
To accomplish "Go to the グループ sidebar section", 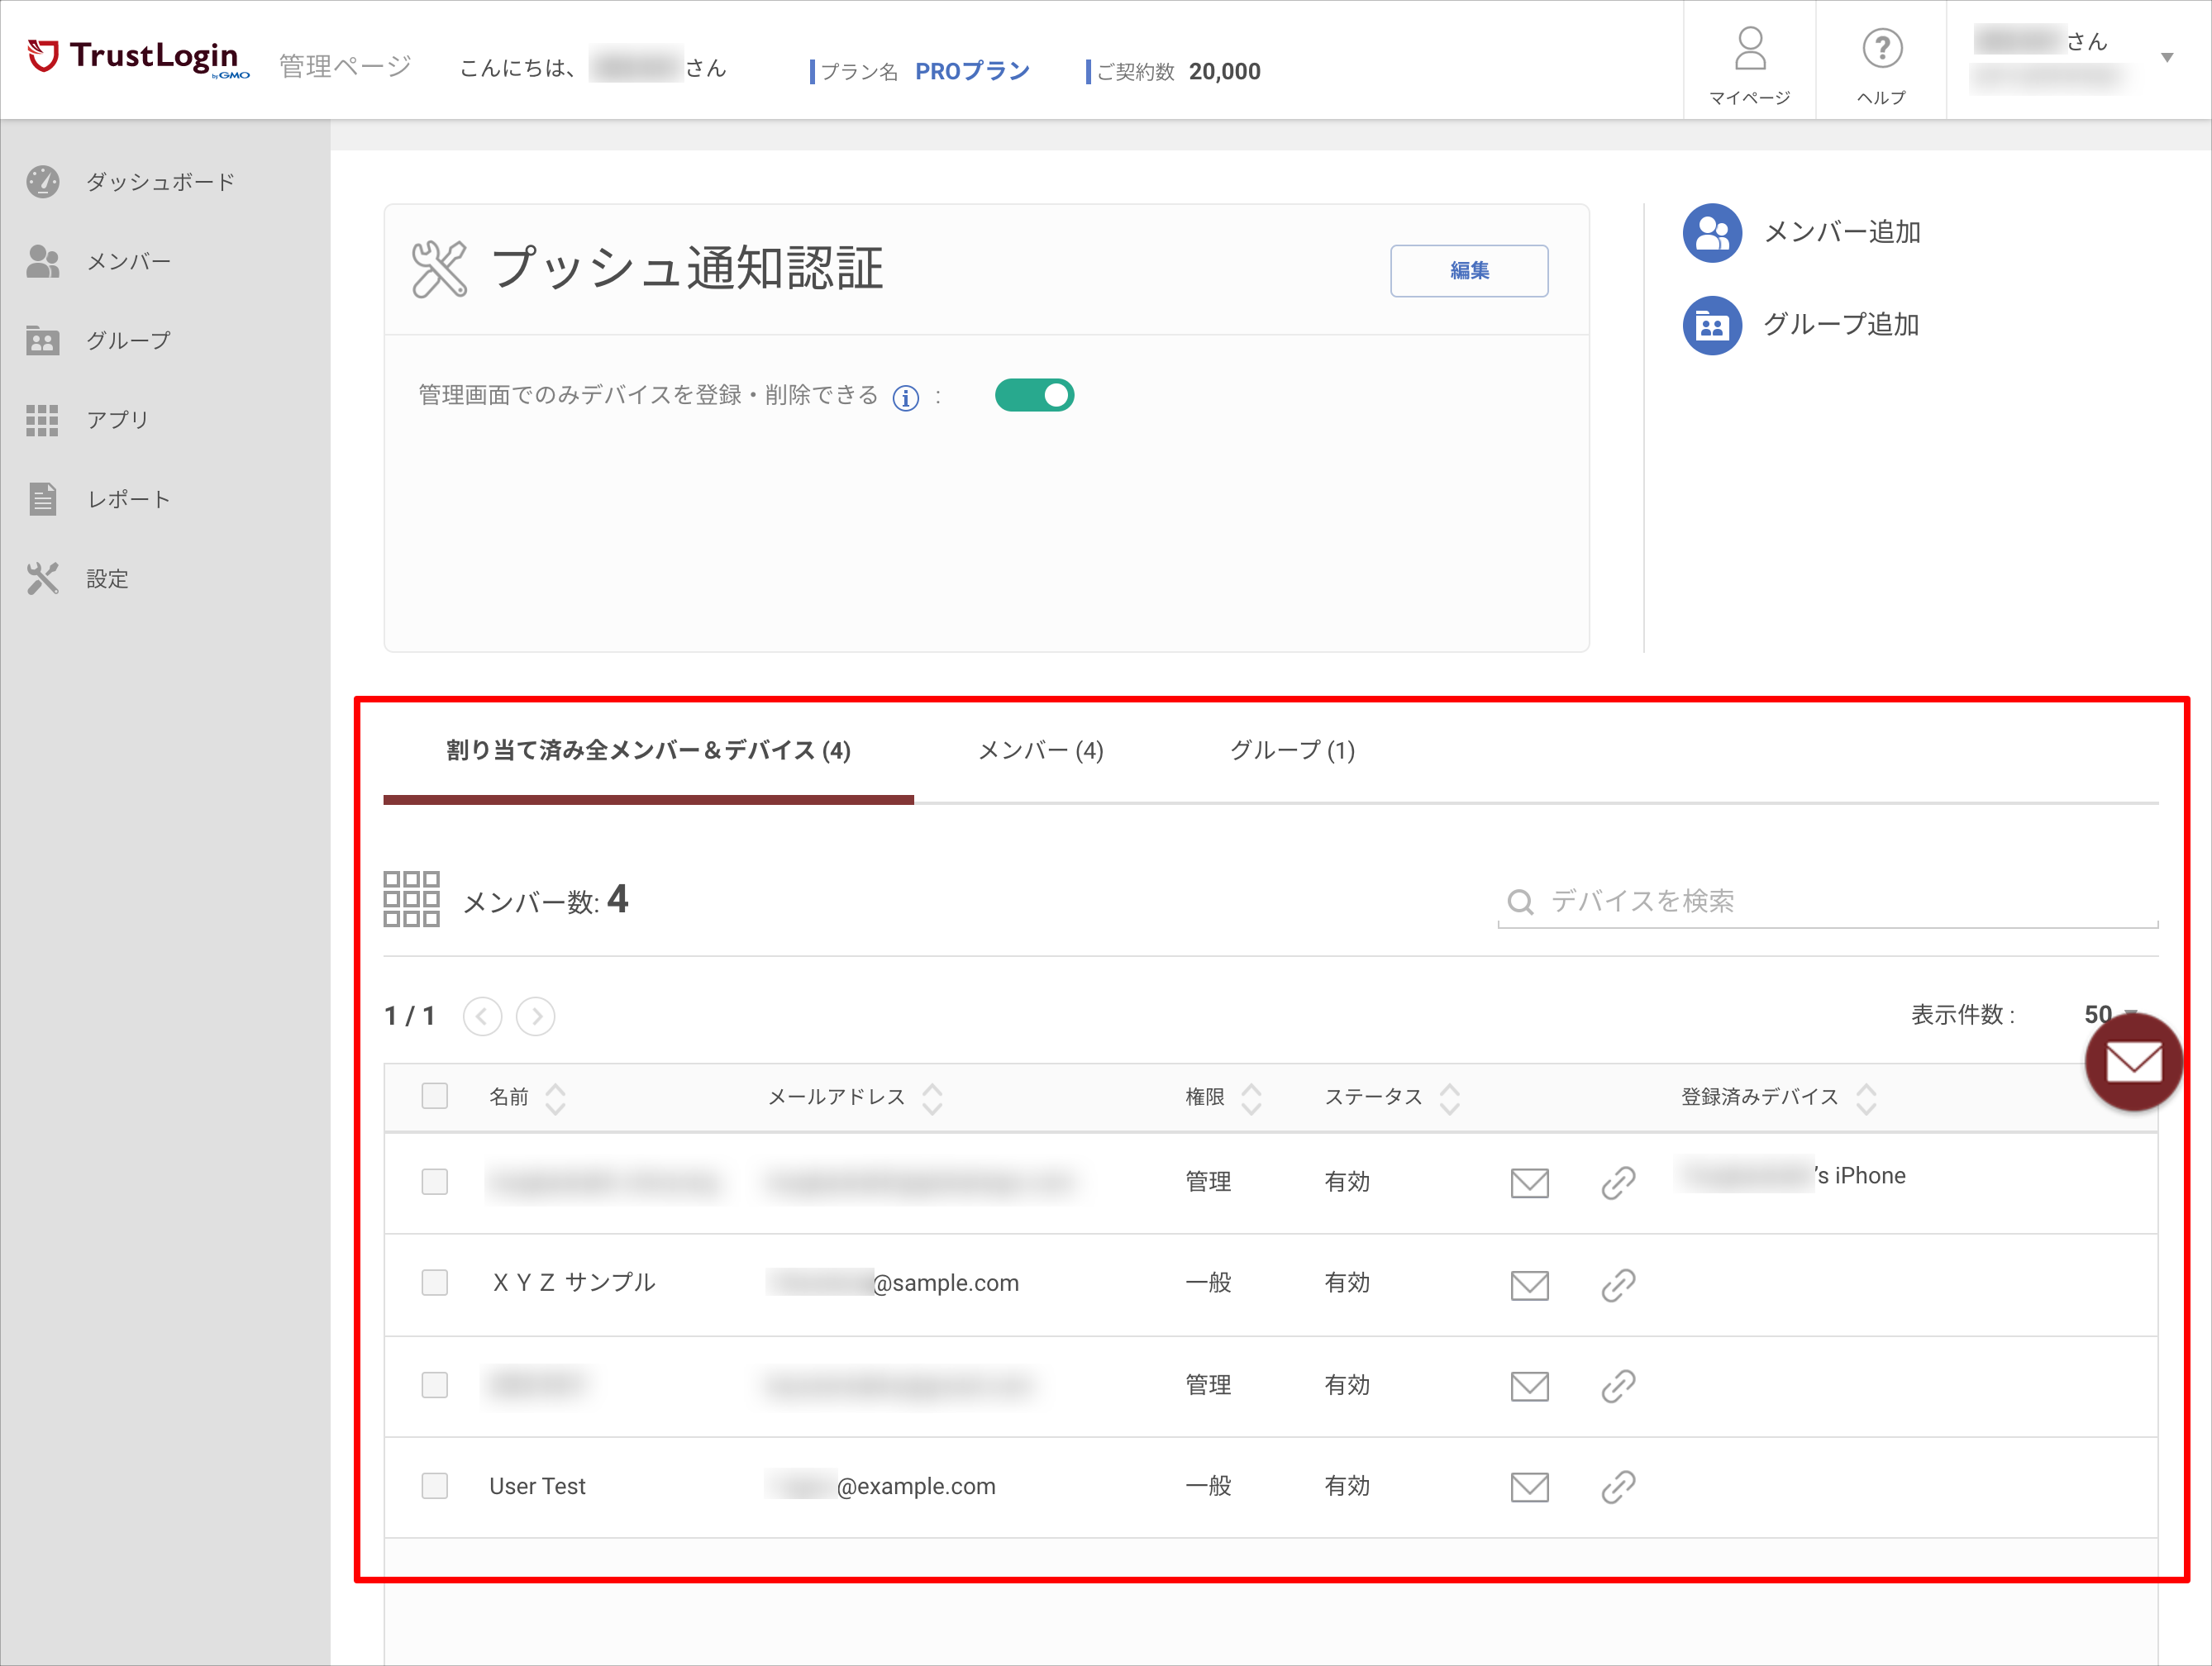I will coord(98,341).
